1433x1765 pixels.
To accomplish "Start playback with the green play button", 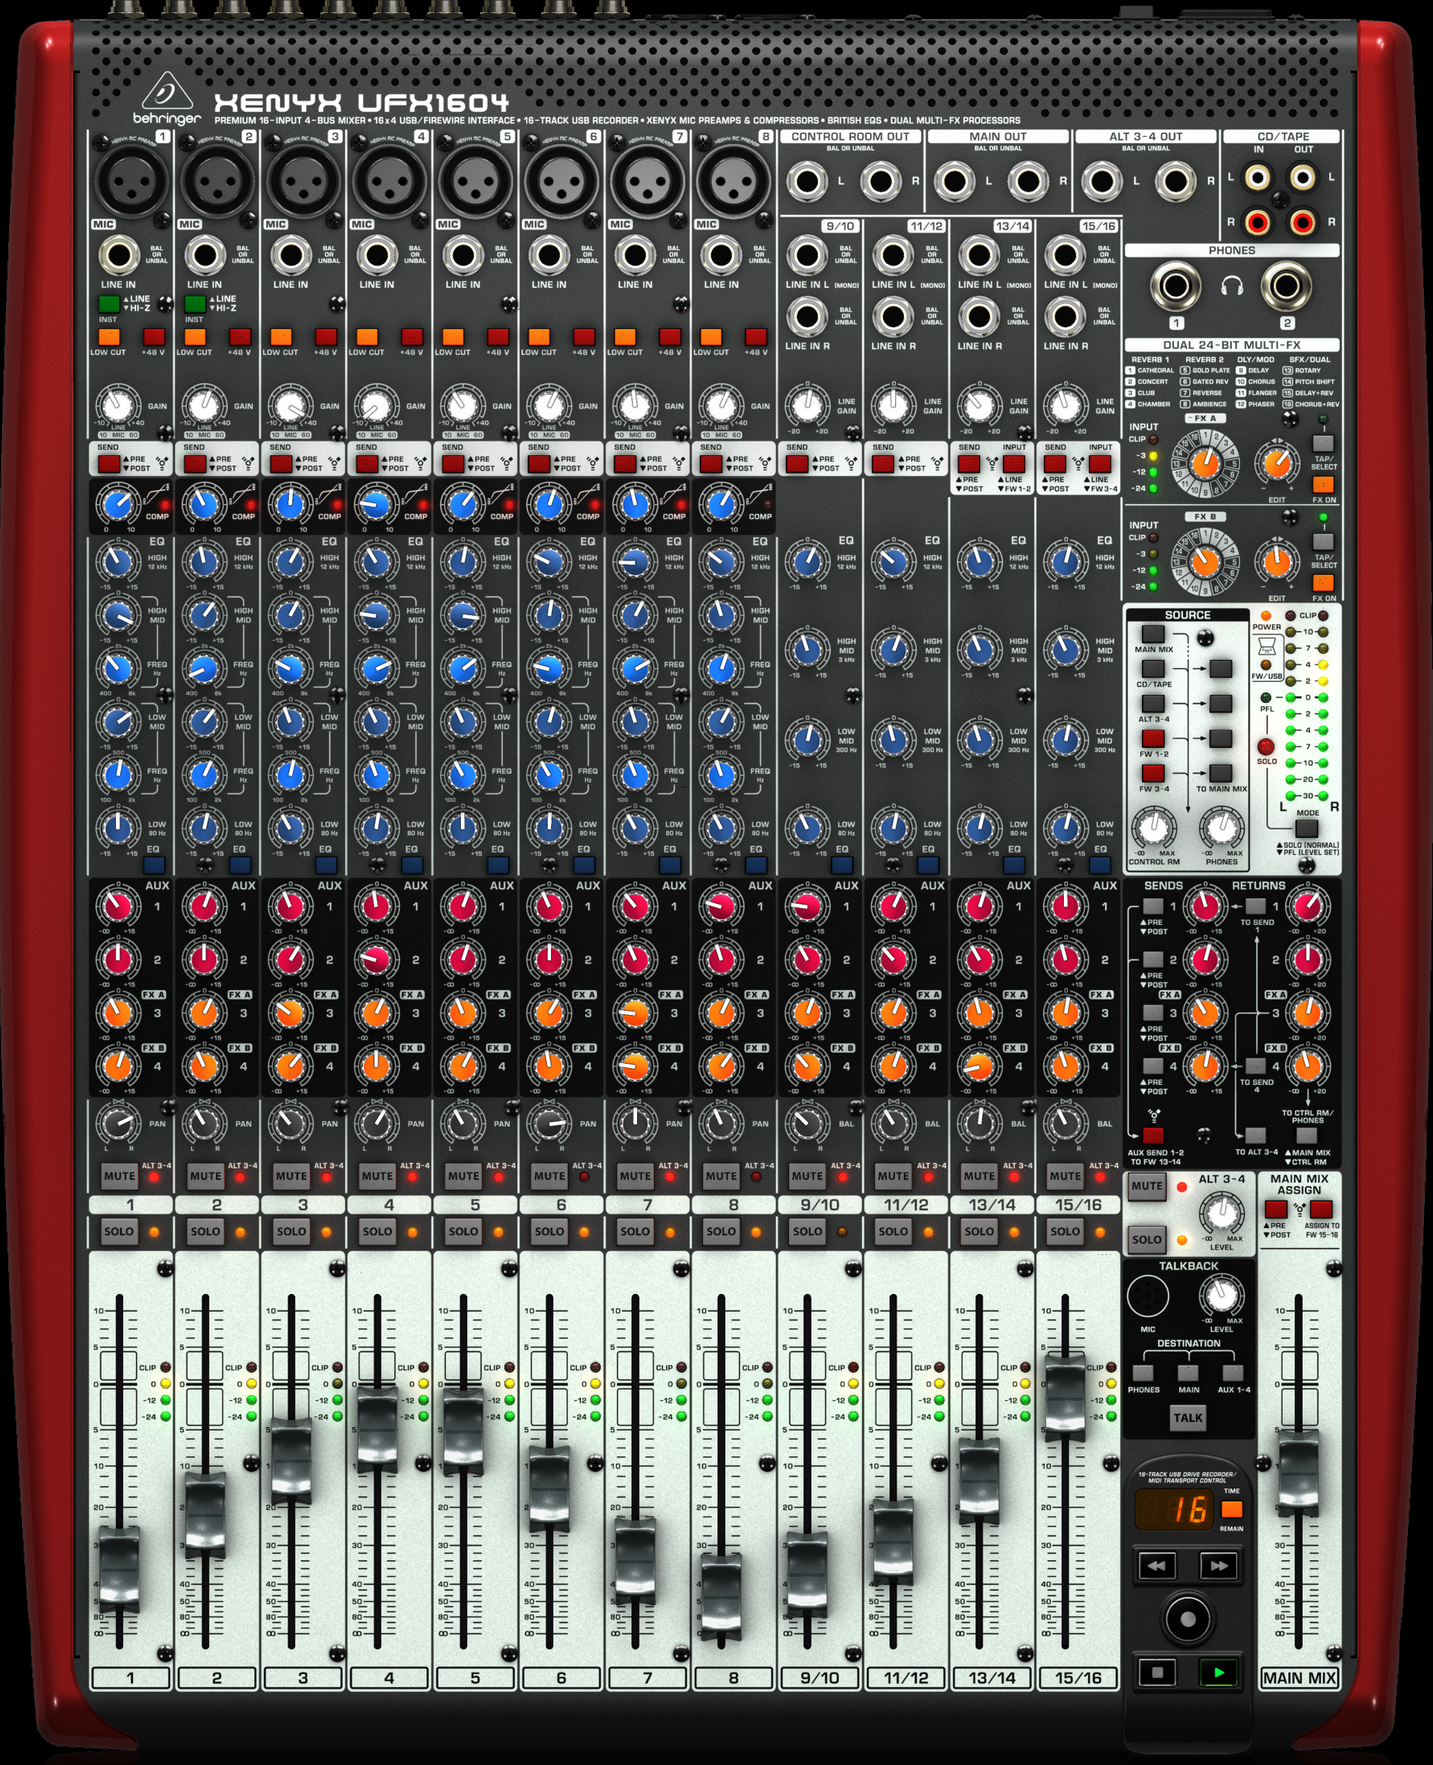I will (x=1218, y=1672).
